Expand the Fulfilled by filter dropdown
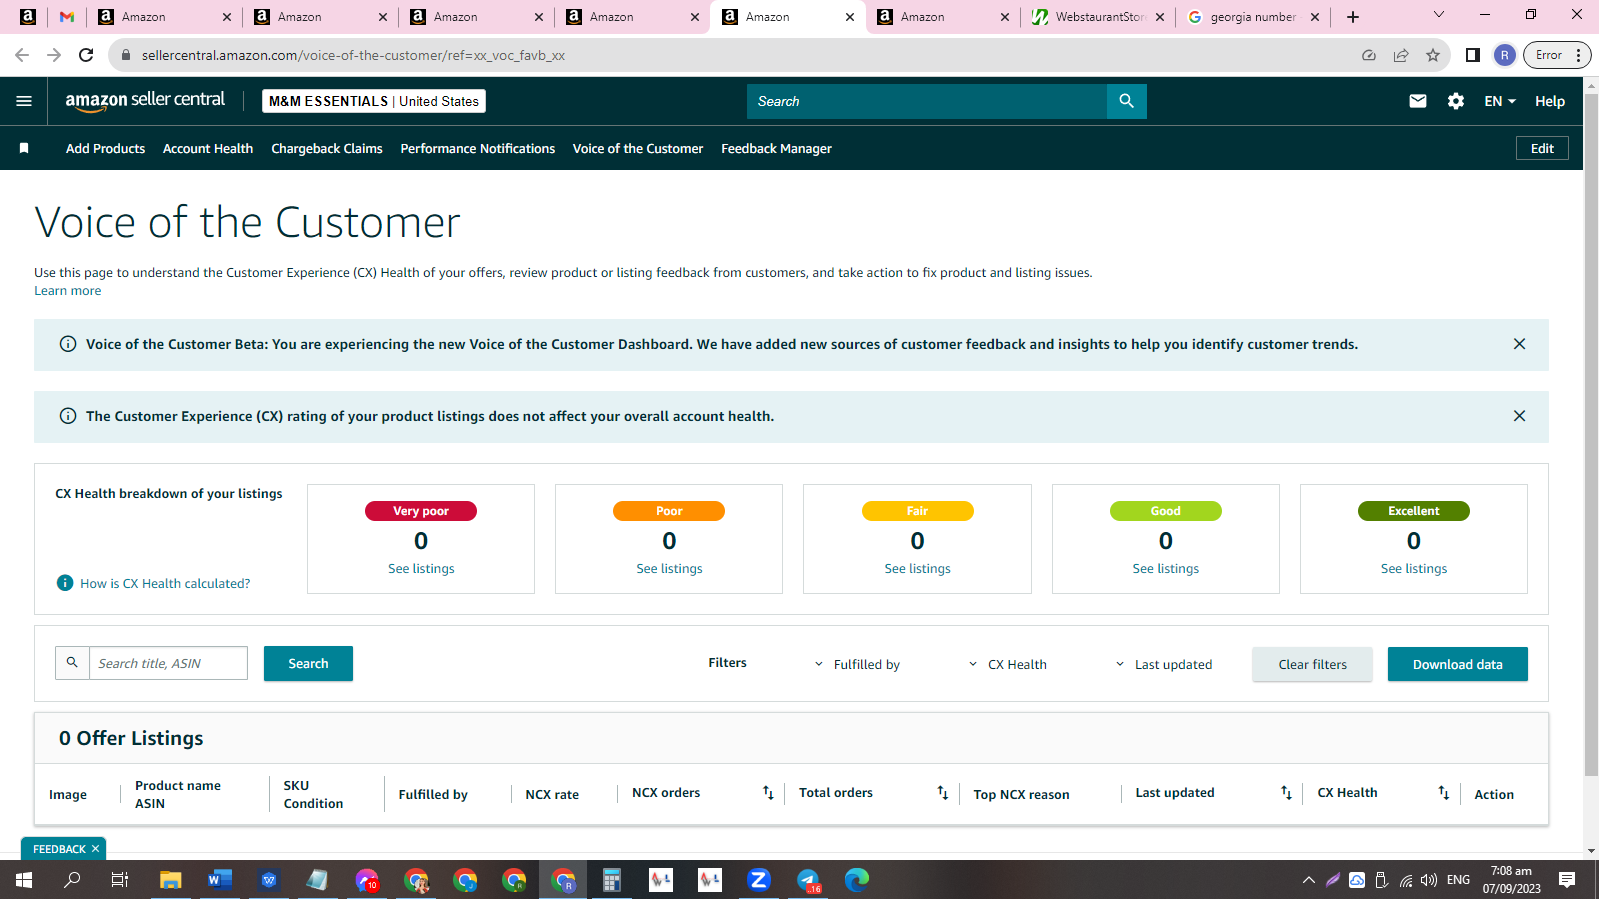This screenshot has width=1599, height=899. [857, 664]
